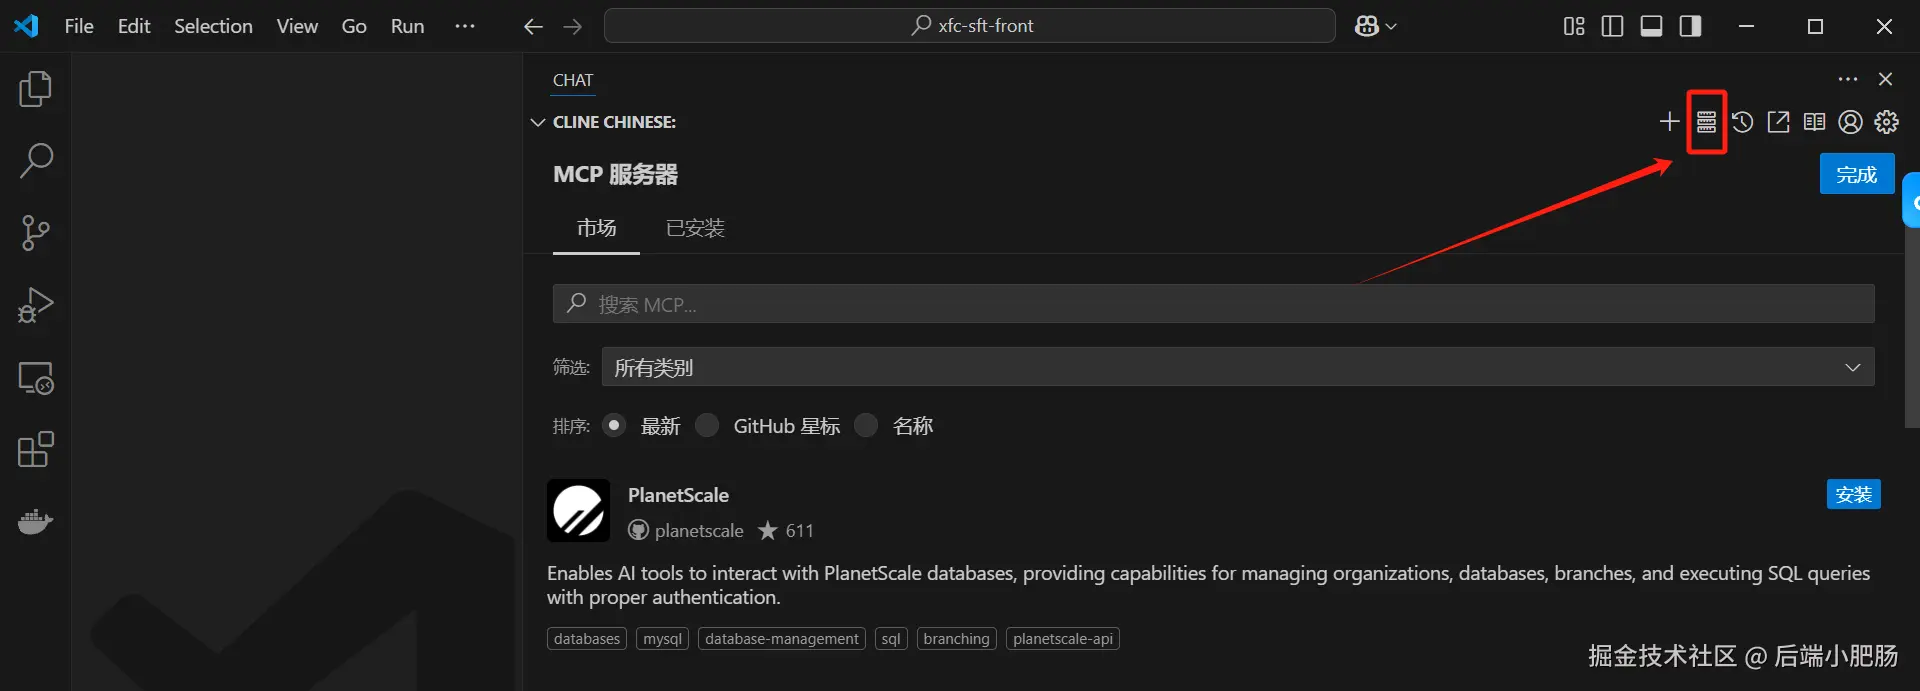Open the Copilot menu icon in title bar
Screen dimensions: 1920x691
(x=1367, y=26)
